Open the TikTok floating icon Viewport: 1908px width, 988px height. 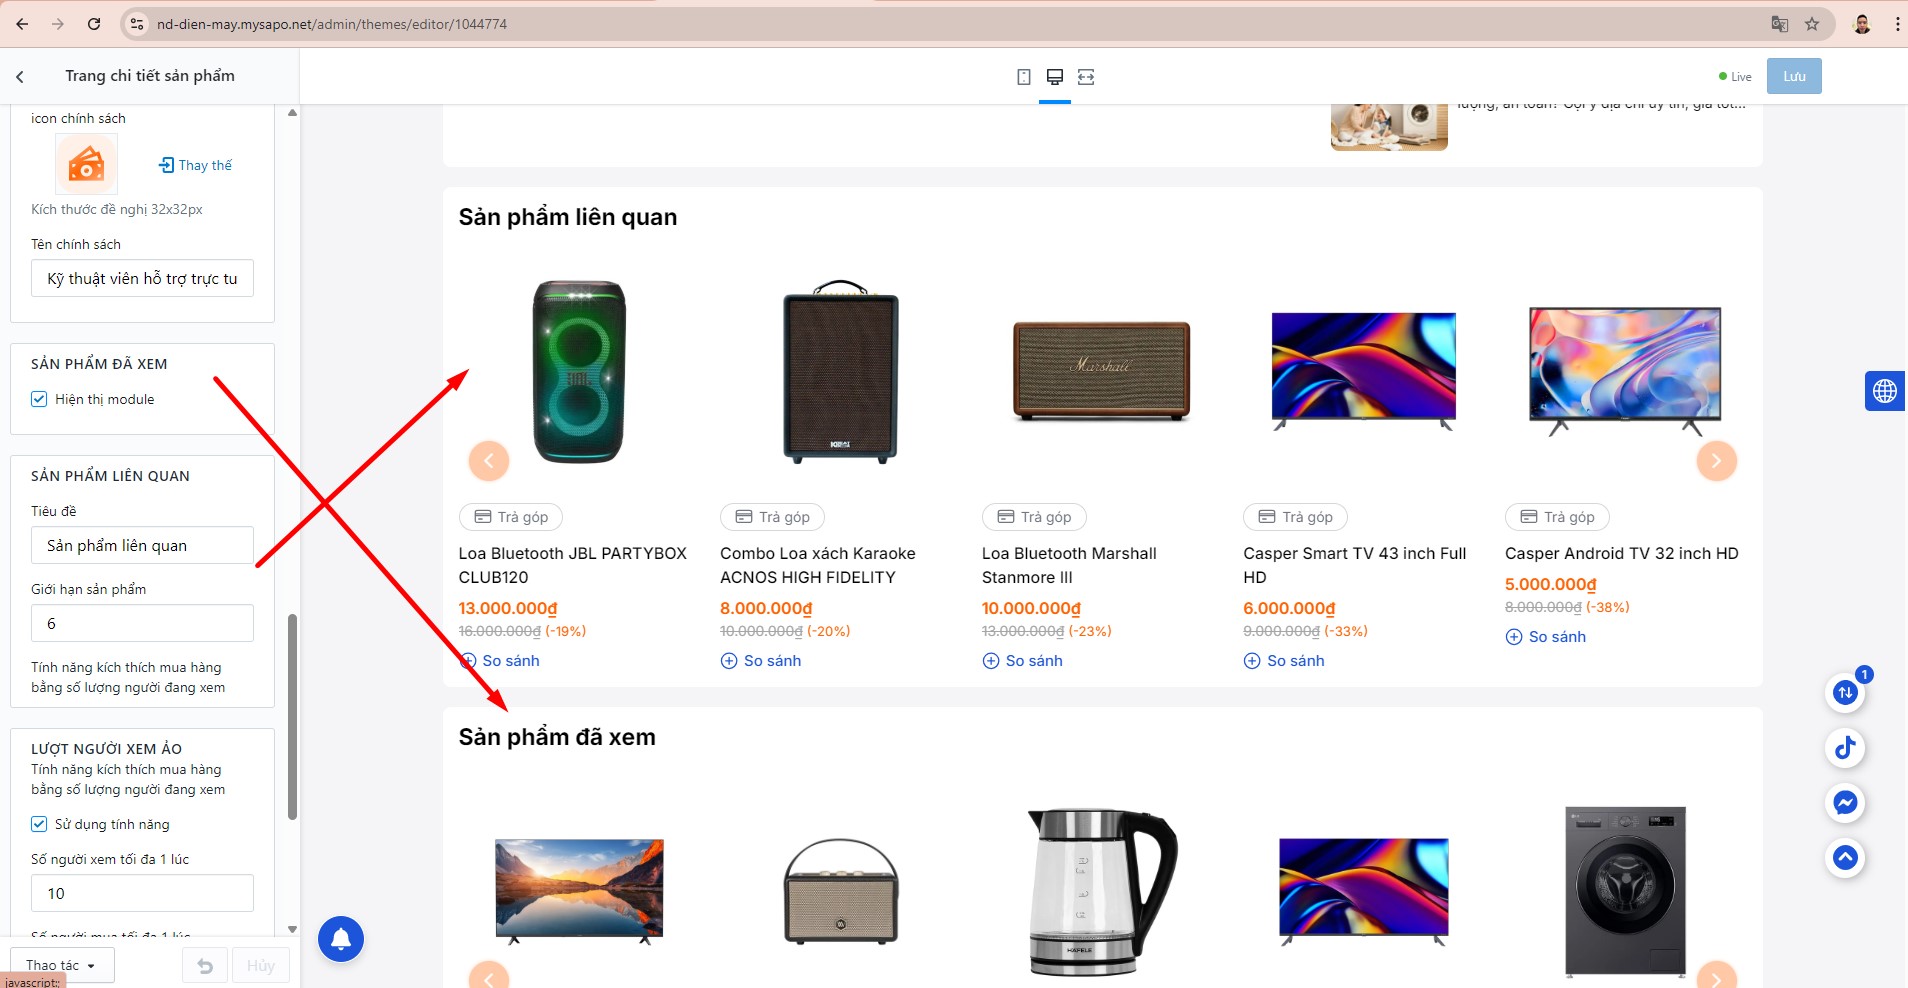pos(1845,748)
